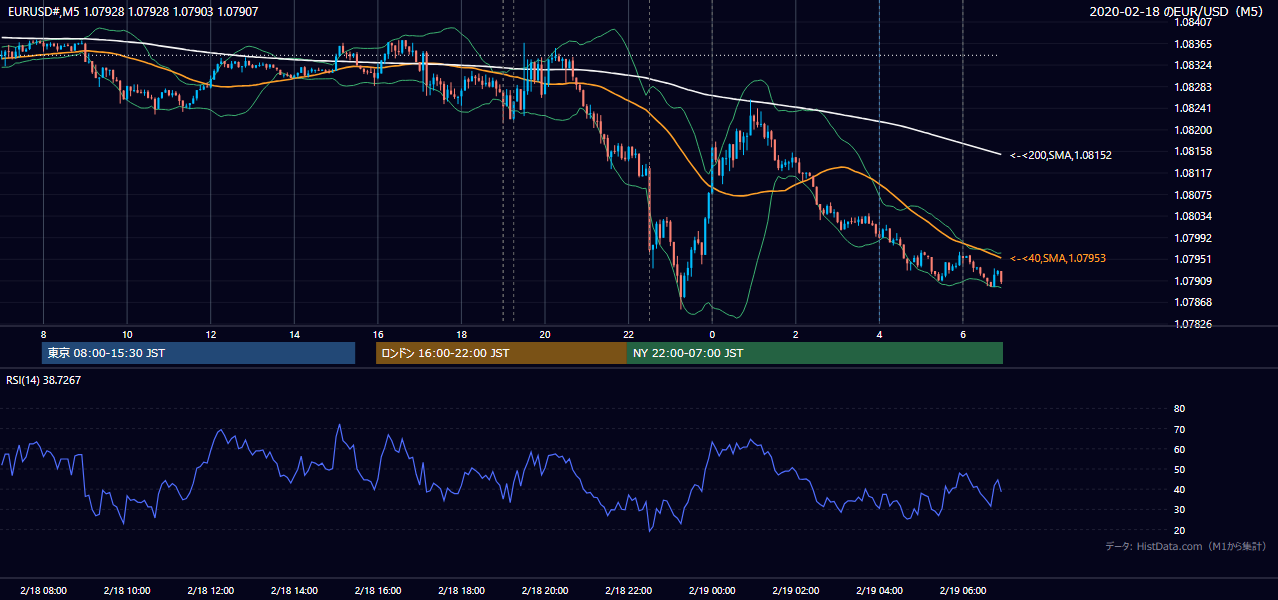The image size is (1278, 600).
Task: Click the Tokyo 08:00-15:30 JST session bar
Action: tap(198, 353)
